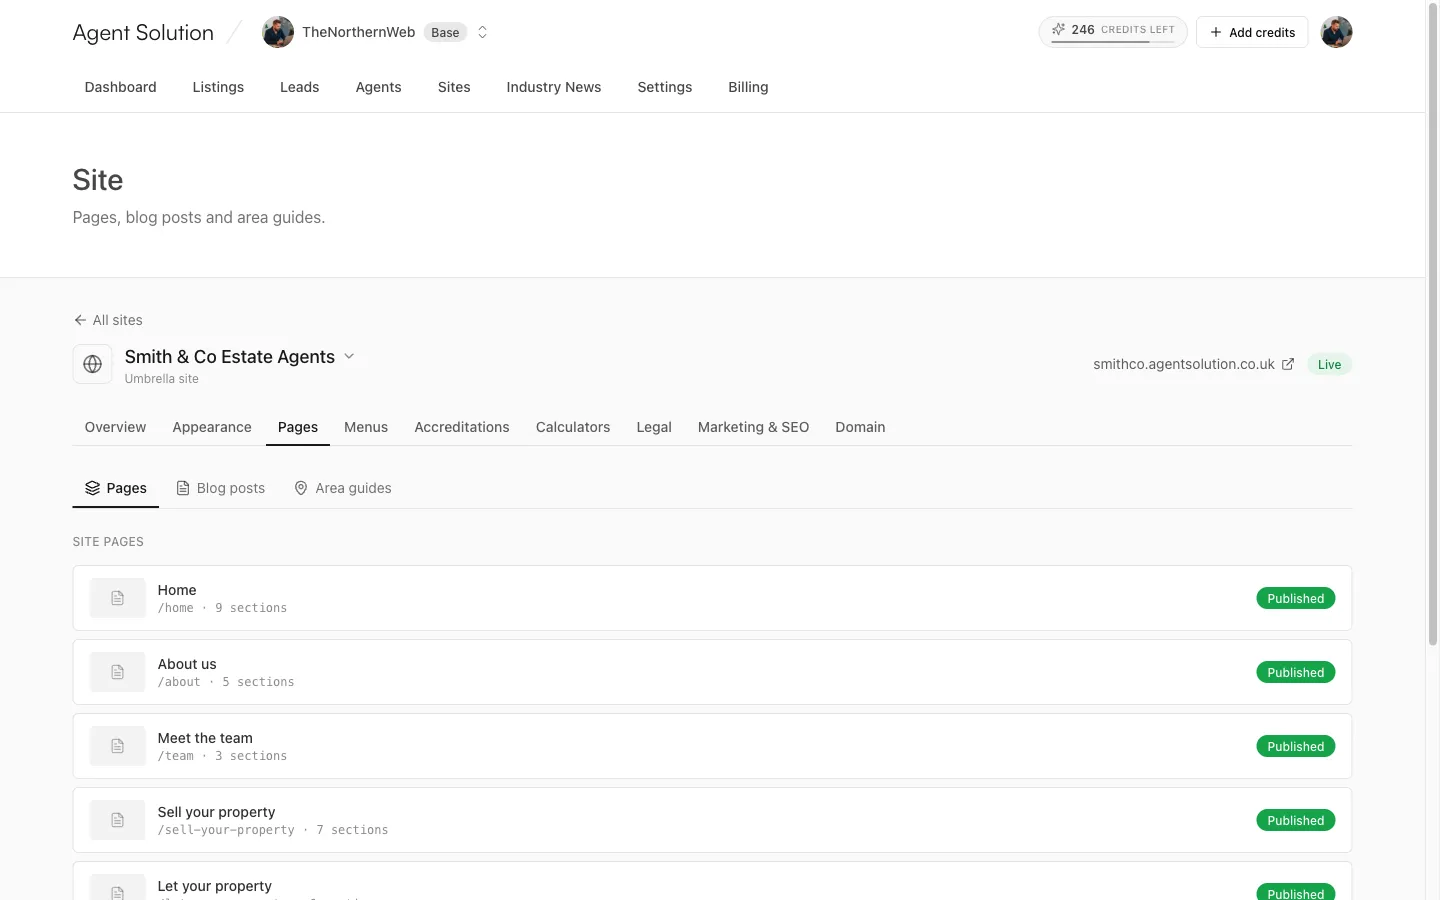1440x900 pixels.
Task: Open the Dashboard nav item
Action: 120,87
